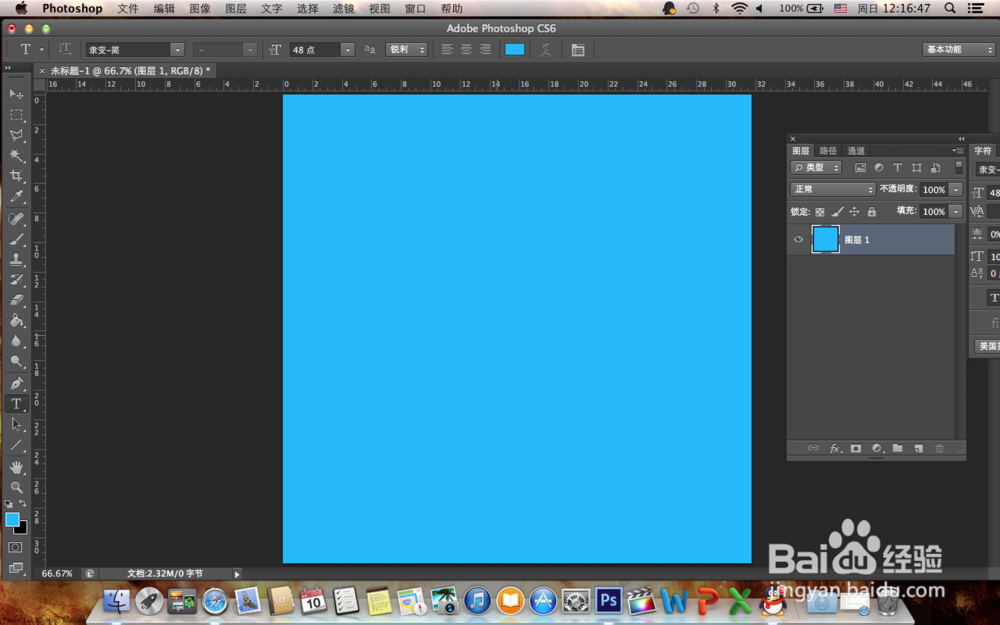1000x625 pixels.
Task: Open the anti-aliasing 锐利 dropdown
Action: pos(406,50)
